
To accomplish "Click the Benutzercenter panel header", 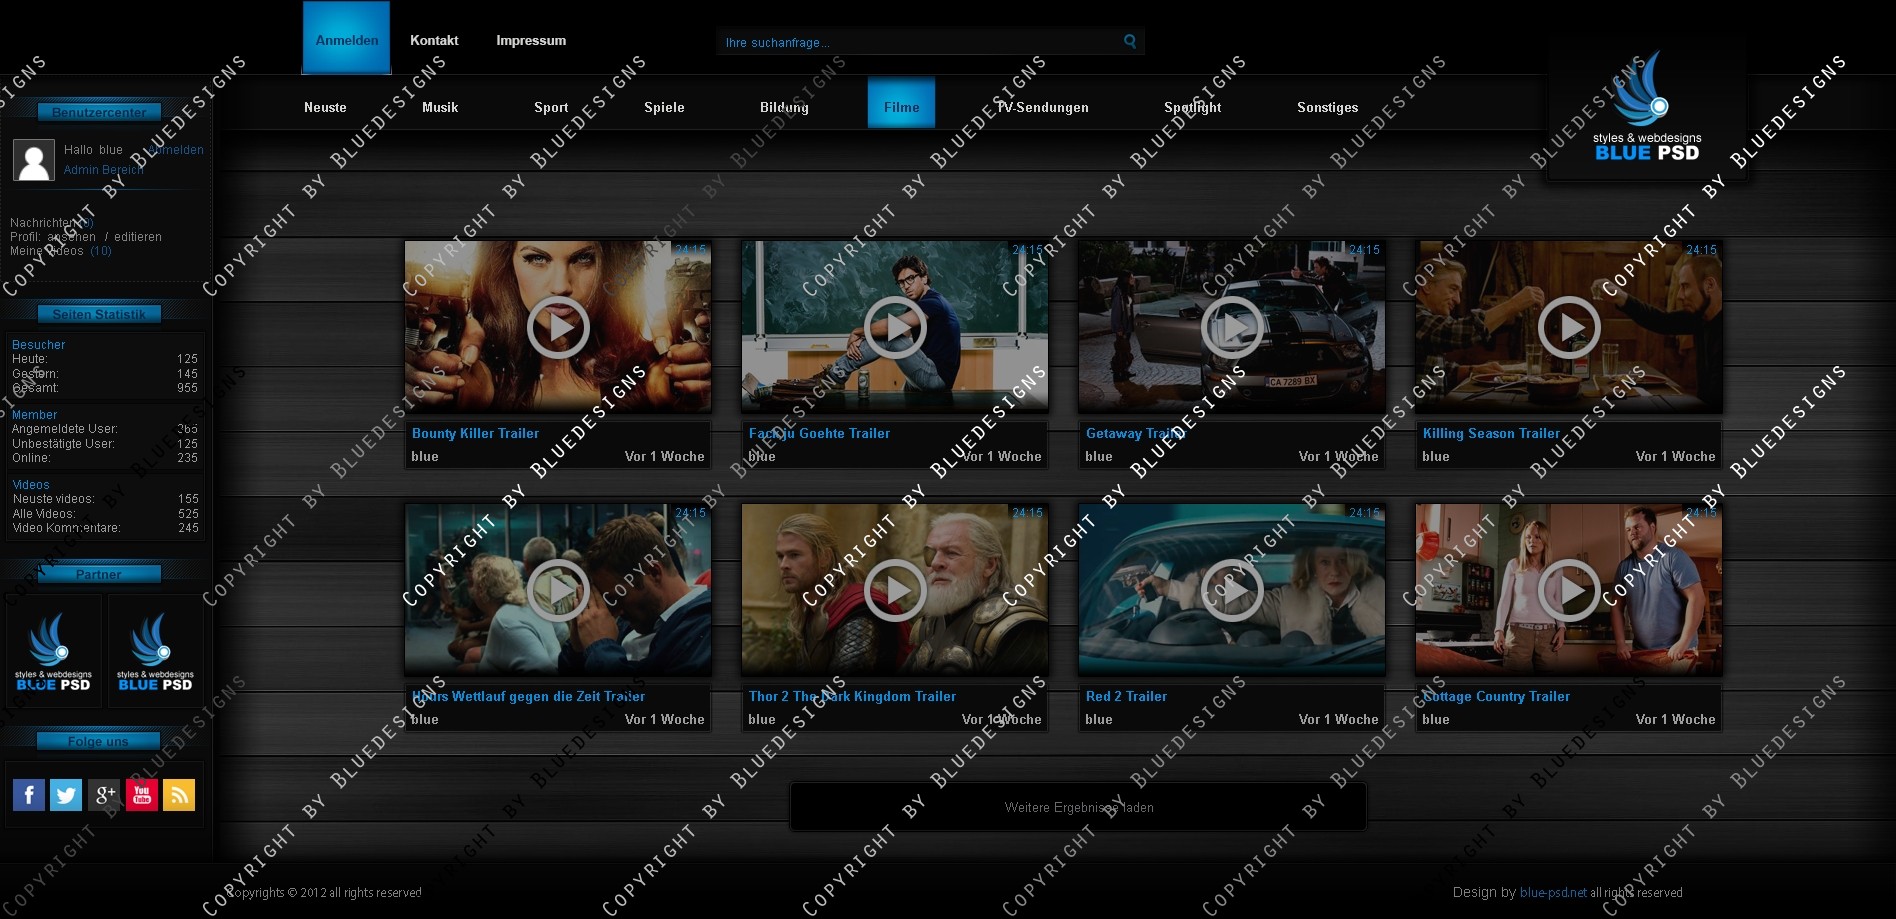I will pos(99,112).
